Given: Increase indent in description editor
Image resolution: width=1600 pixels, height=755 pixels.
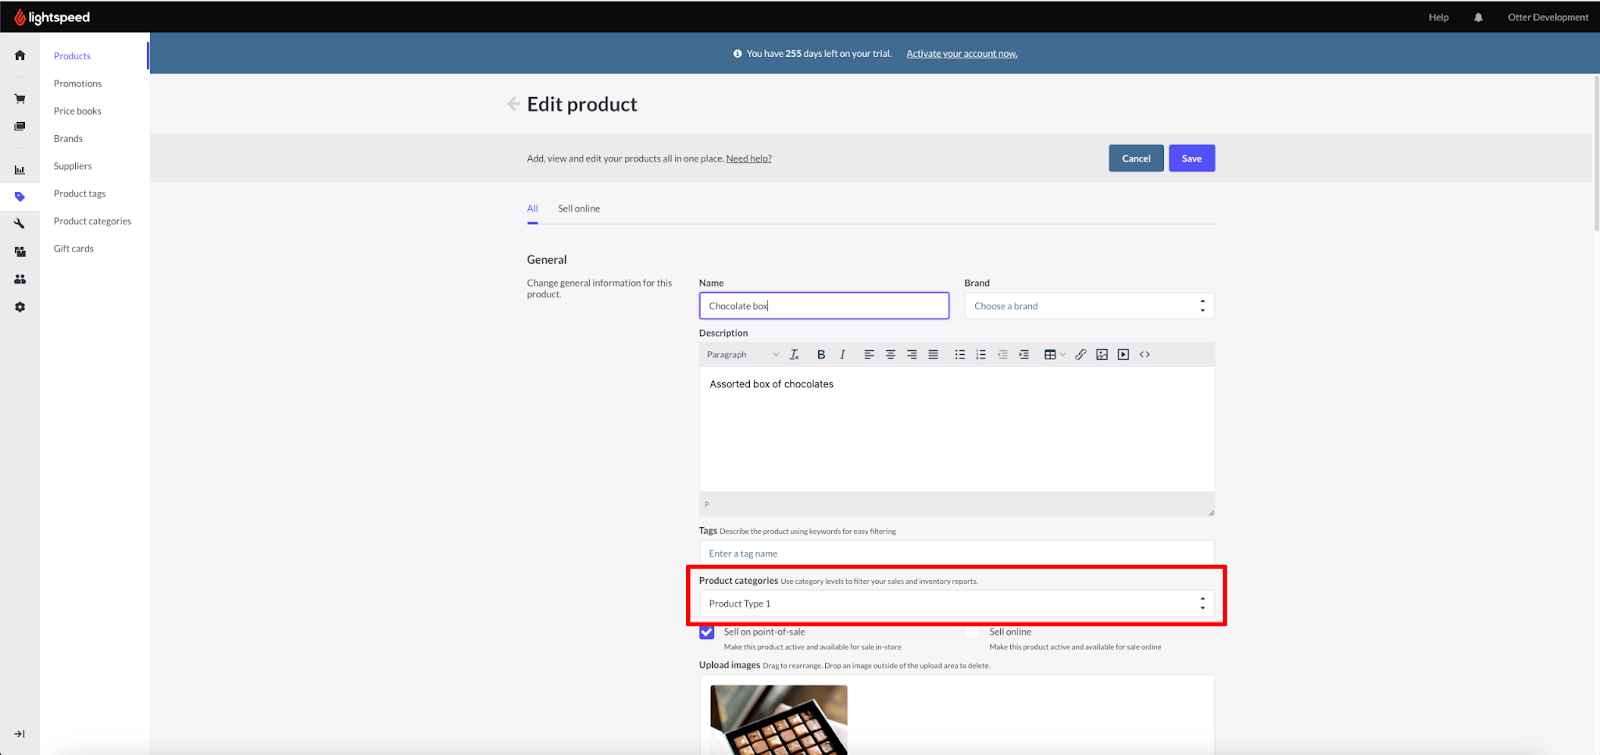Looking at the screenshot, I should click(1024, 354).
